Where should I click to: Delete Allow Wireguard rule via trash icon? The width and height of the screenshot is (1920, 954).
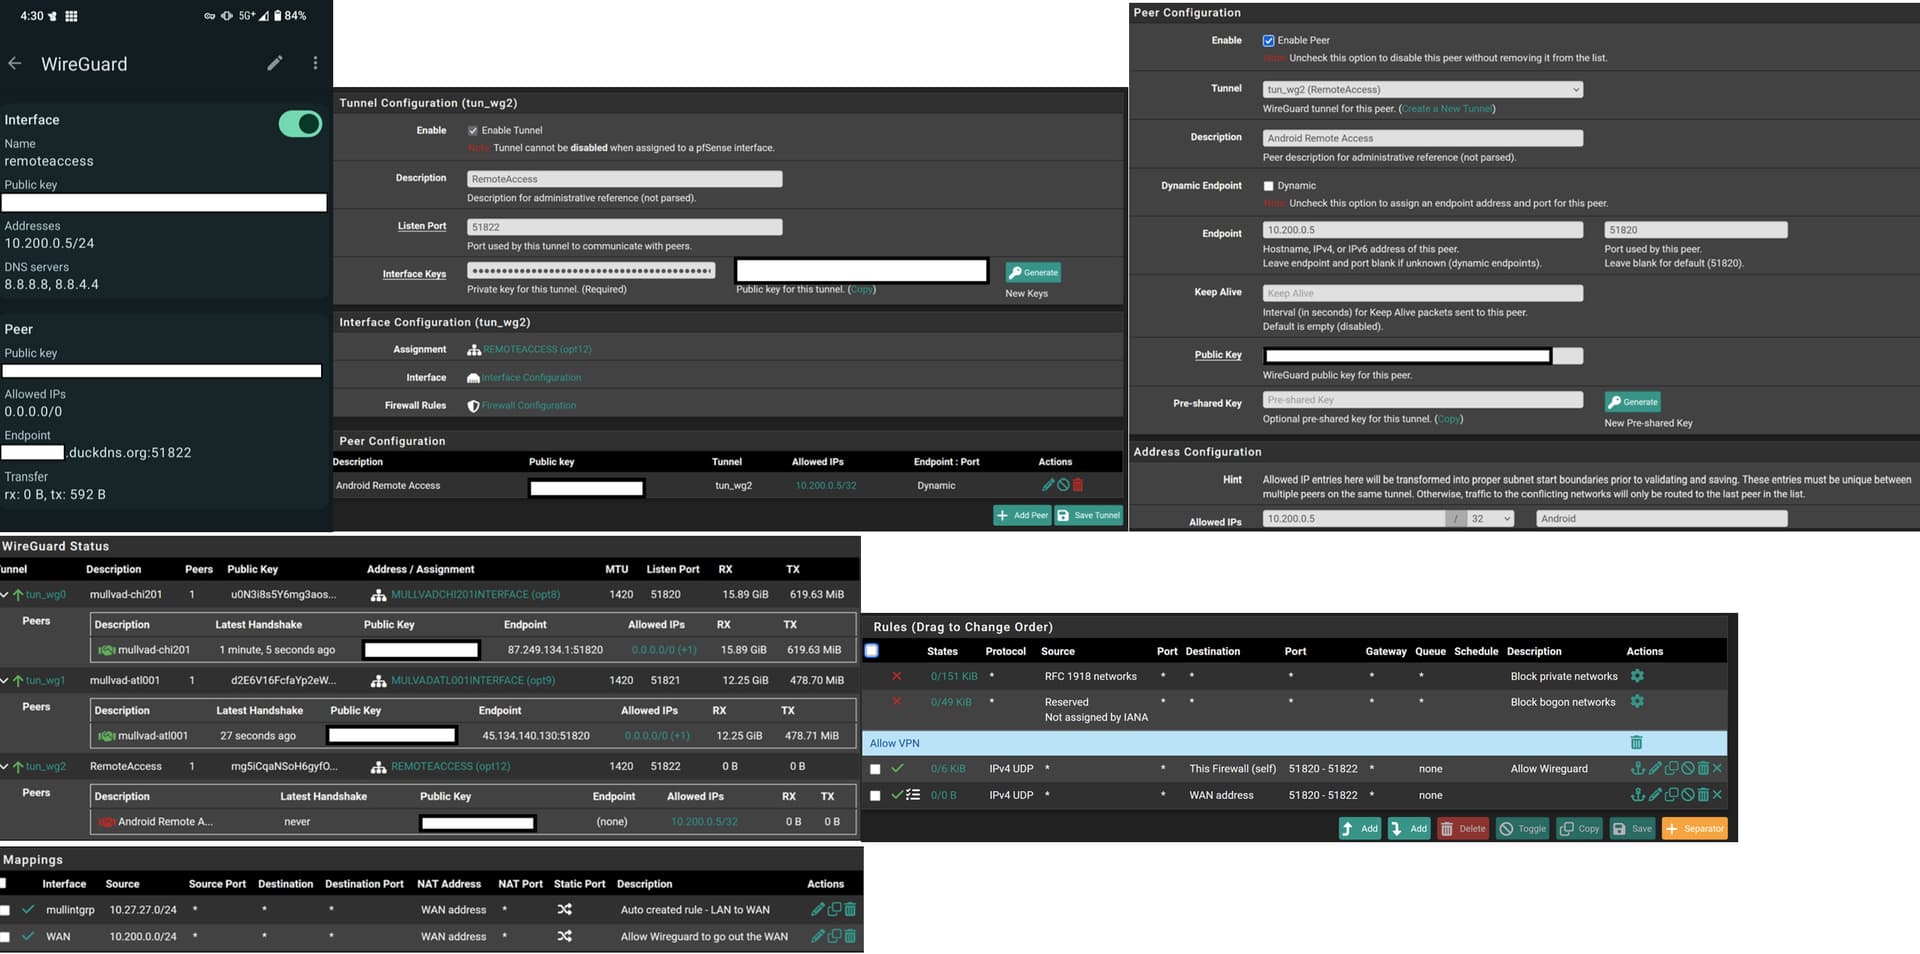click(x=1703, y=768)
